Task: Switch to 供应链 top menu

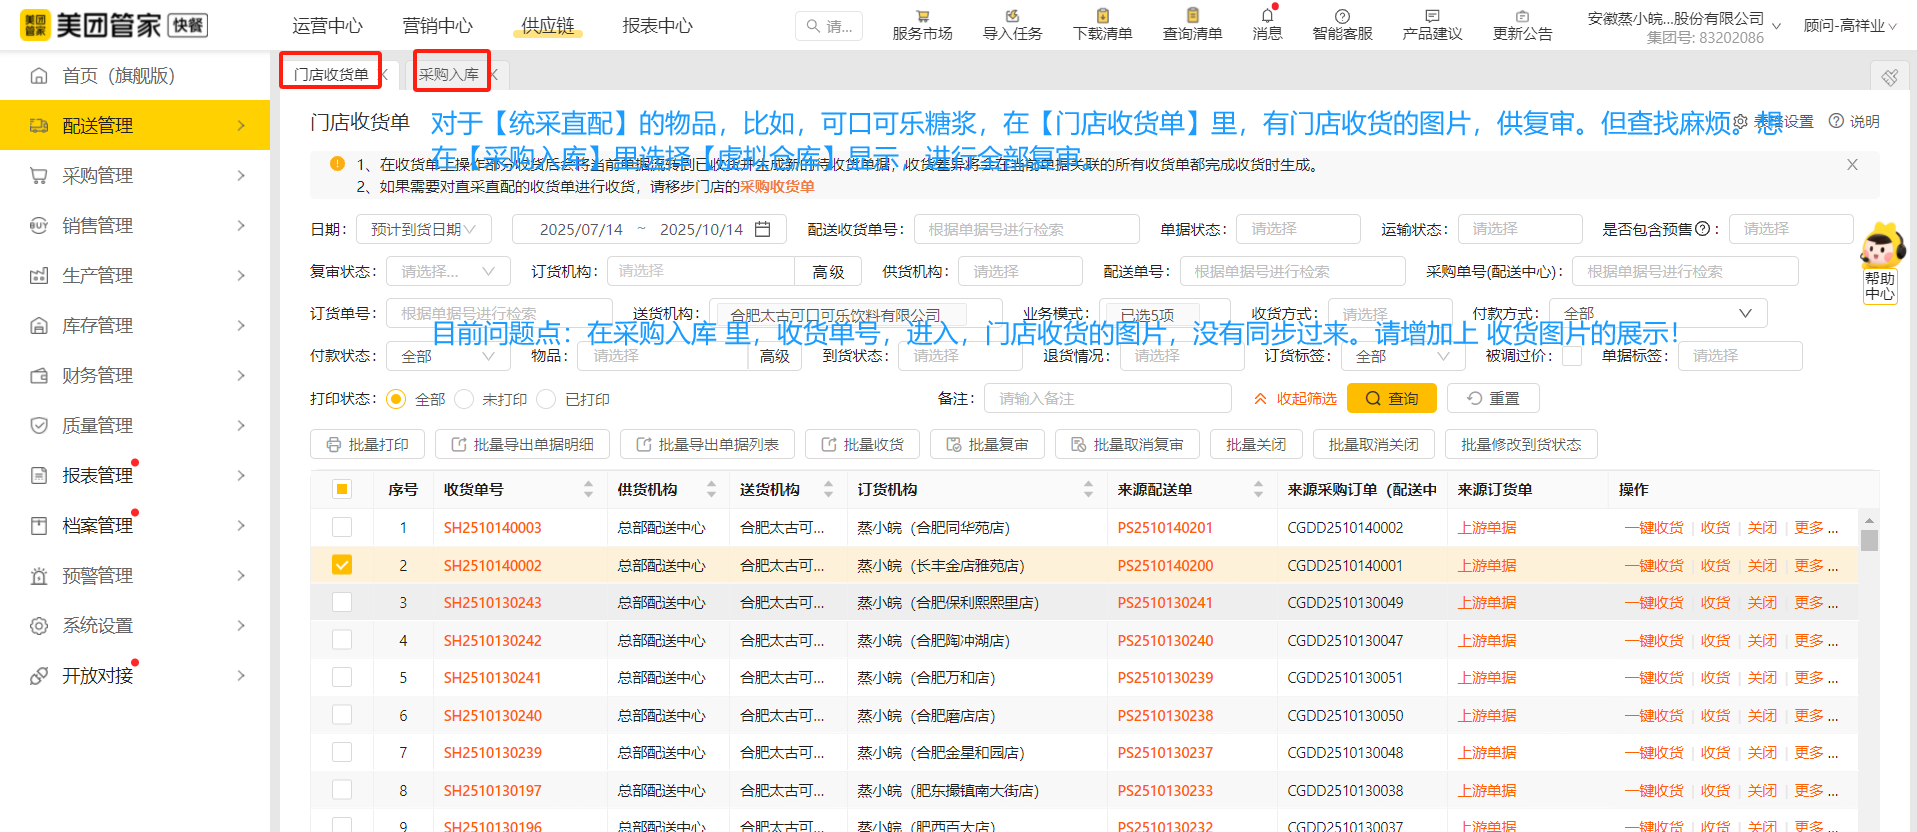Action: 548,26
